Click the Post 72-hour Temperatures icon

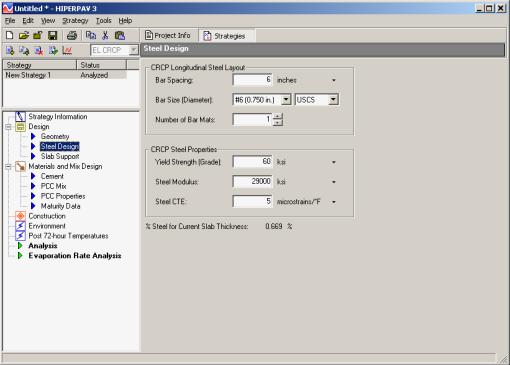coord(20,236)
